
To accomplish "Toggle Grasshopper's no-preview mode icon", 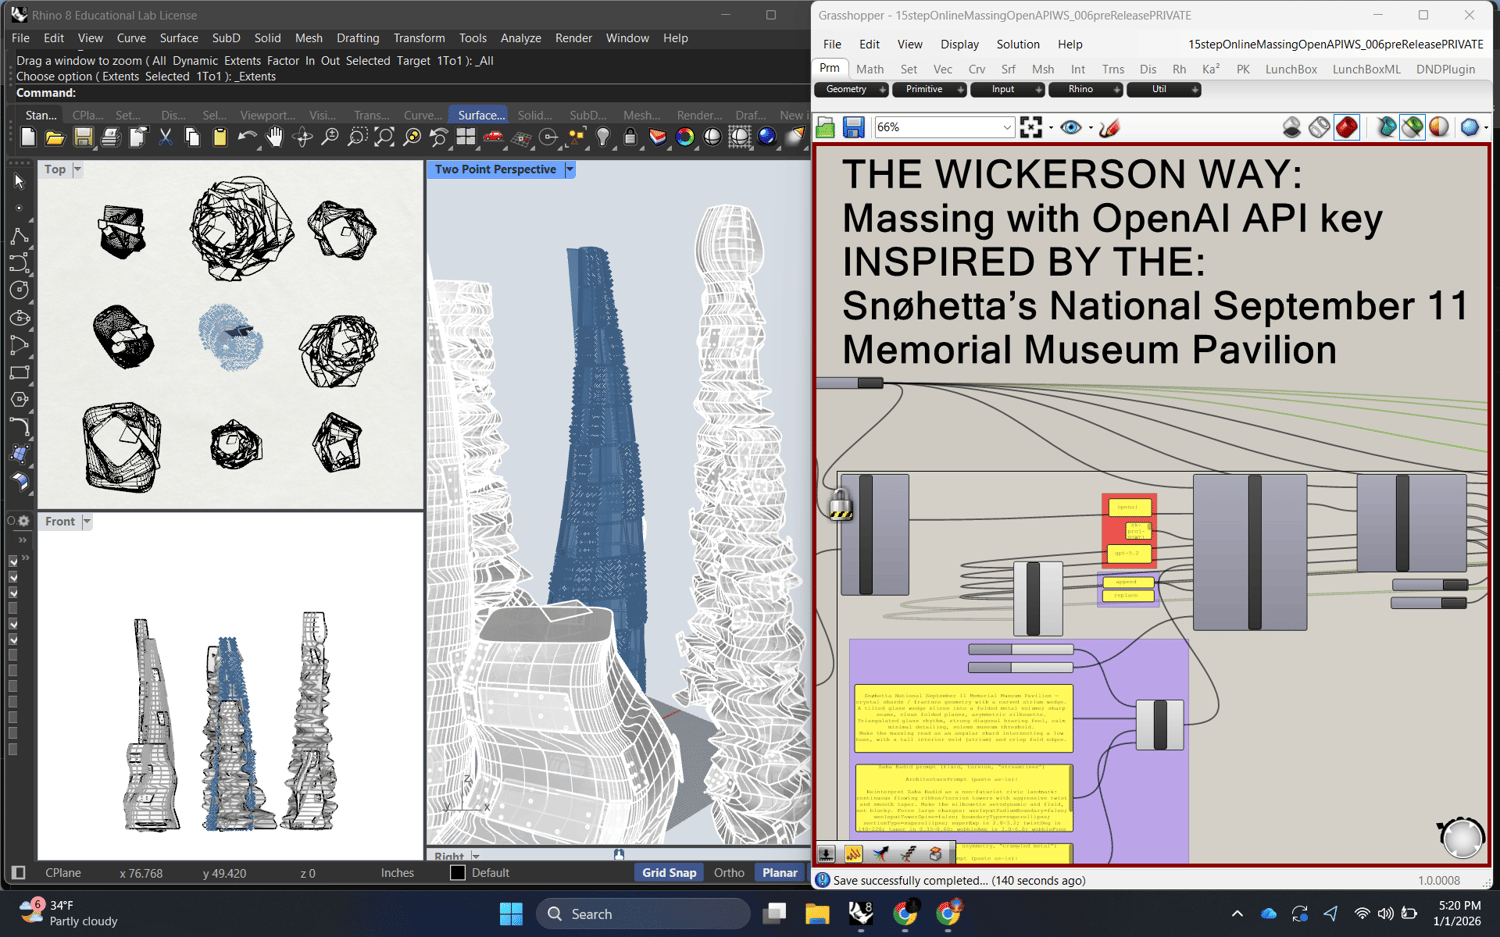I will pyautogui.click(x=1292, y=128).
